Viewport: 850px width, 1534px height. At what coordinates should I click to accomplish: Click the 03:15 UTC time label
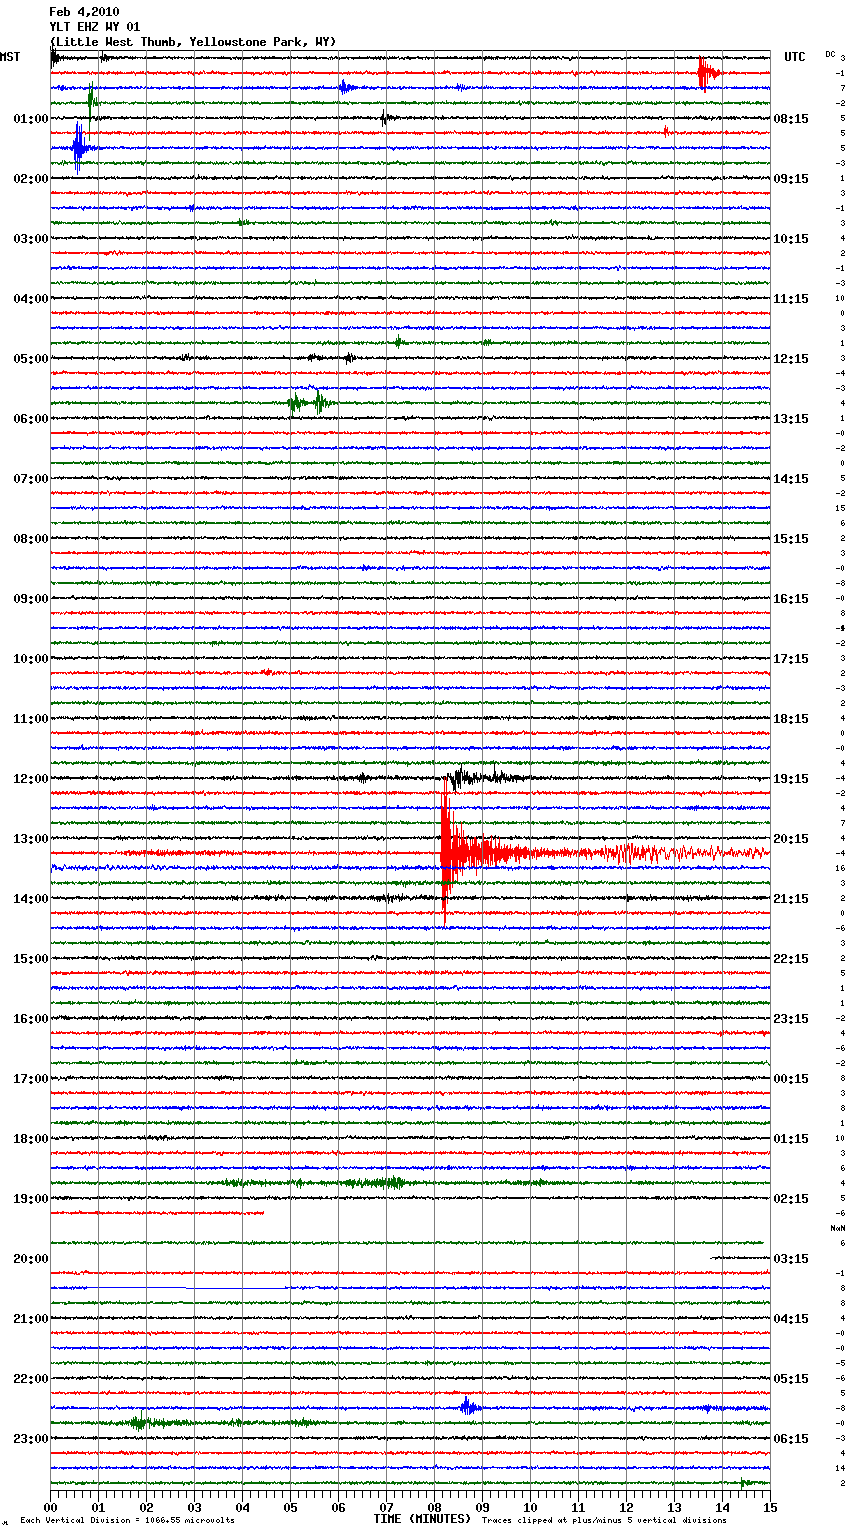point(791,1259)
